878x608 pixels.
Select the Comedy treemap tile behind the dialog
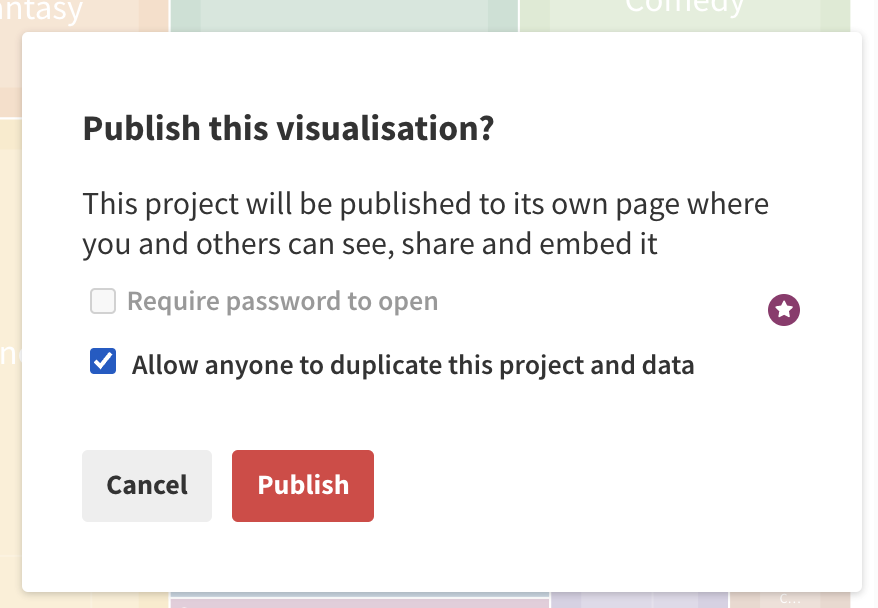[684, 16]
